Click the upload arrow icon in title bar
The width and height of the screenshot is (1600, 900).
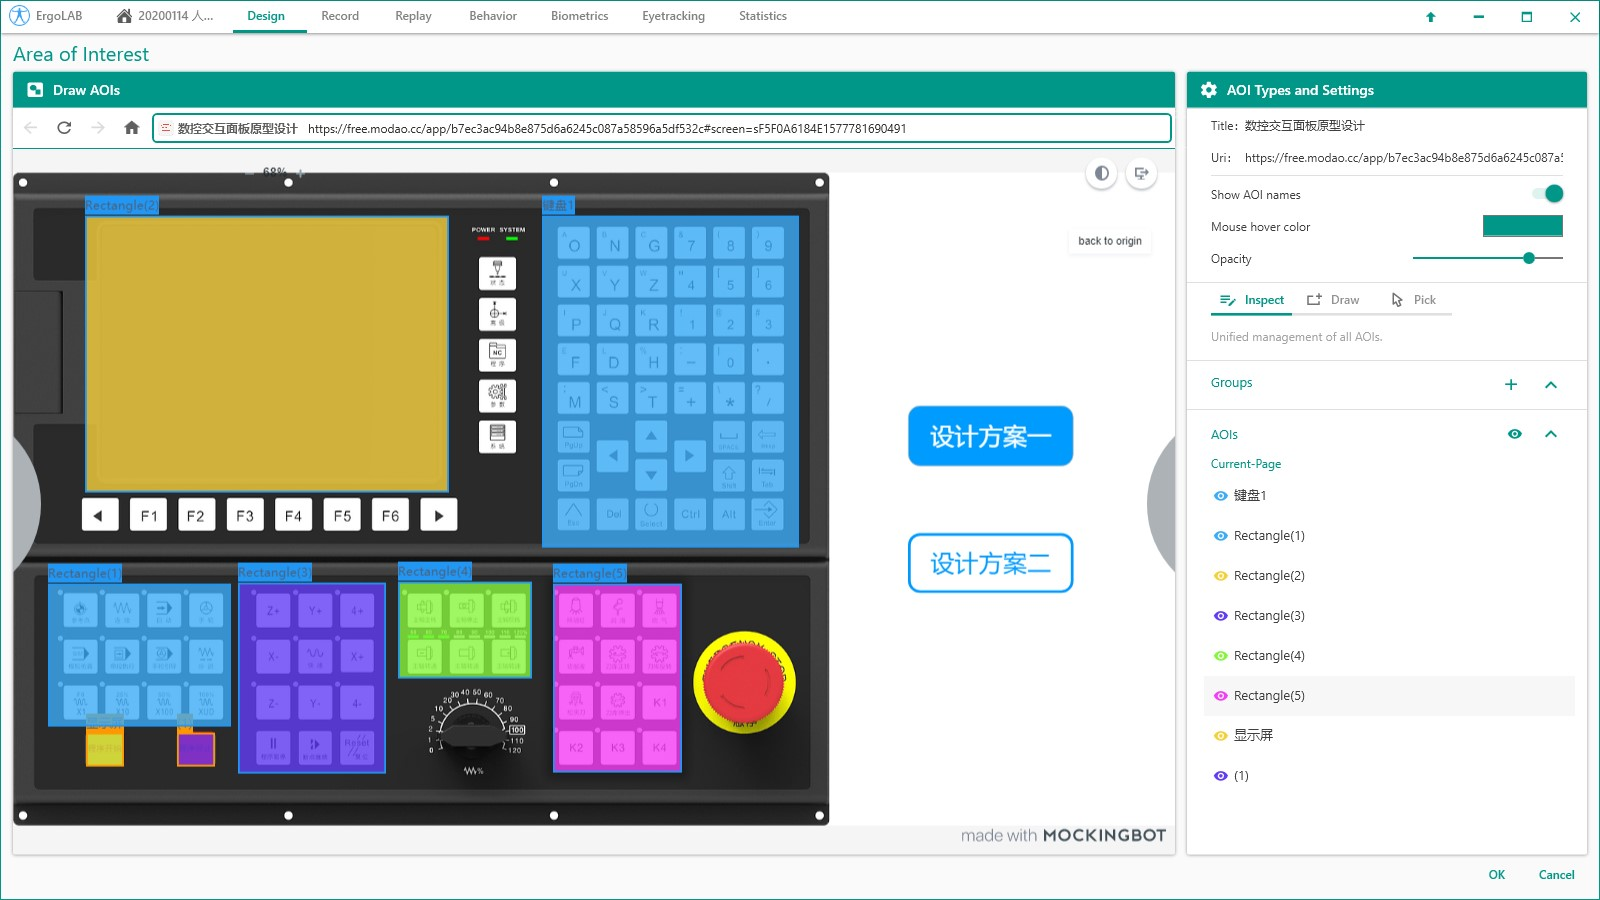coord(1431,17)
